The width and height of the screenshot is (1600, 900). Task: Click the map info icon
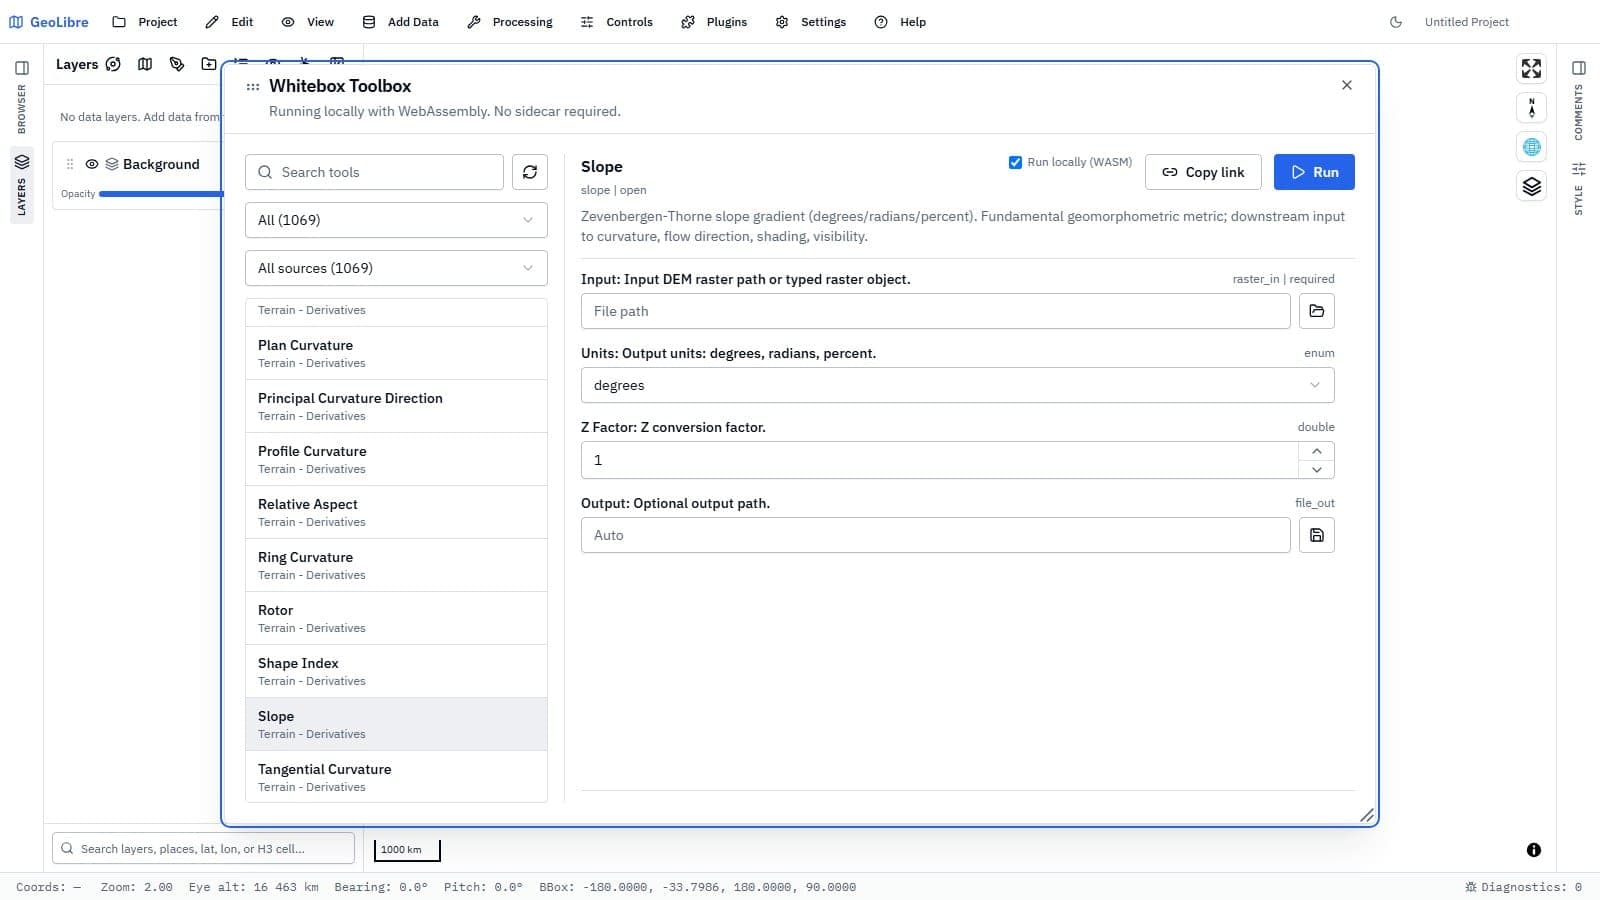(x=1534, y=850)
